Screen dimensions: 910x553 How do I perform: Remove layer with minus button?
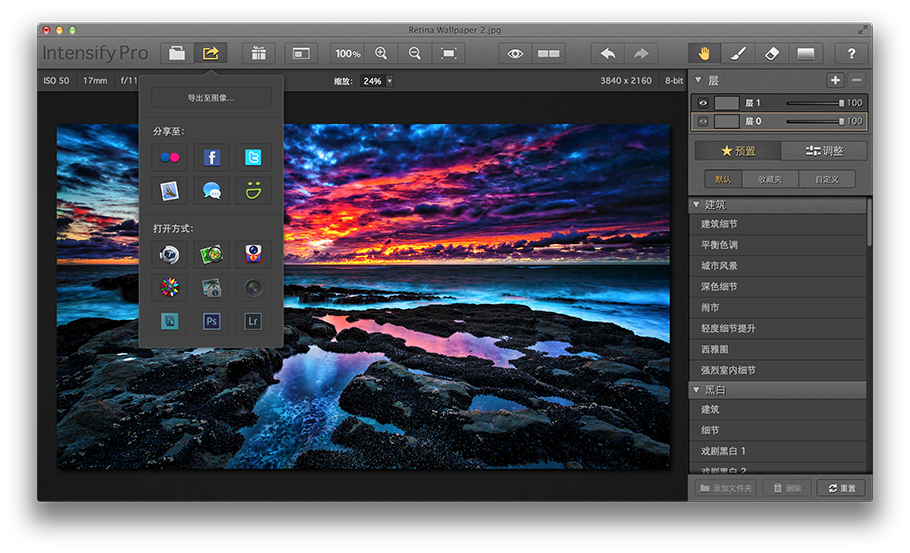[857, 80]
